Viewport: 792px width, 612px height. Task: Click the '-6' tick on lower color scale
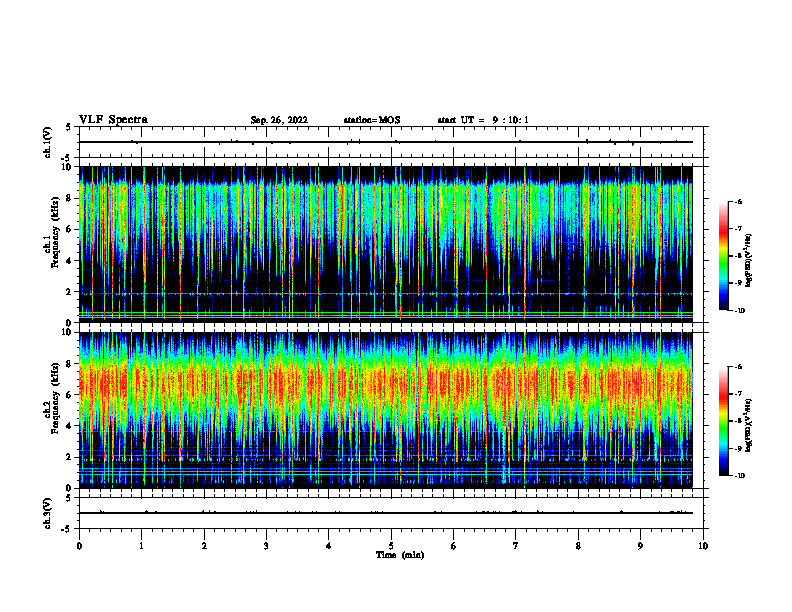[x=739, y=367]
